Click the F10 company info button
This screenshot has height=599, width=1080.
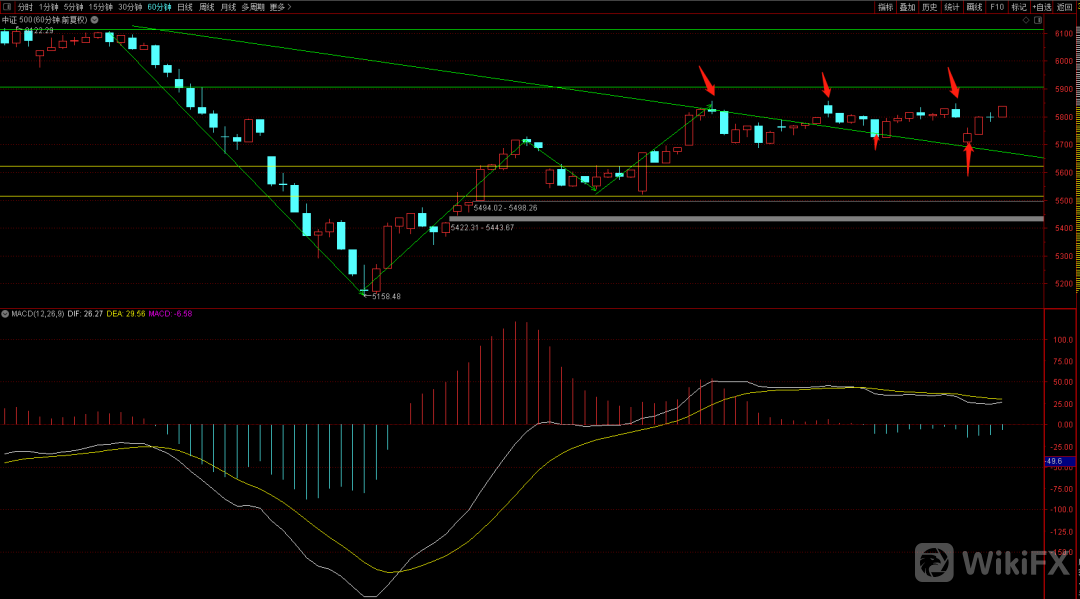997,7
